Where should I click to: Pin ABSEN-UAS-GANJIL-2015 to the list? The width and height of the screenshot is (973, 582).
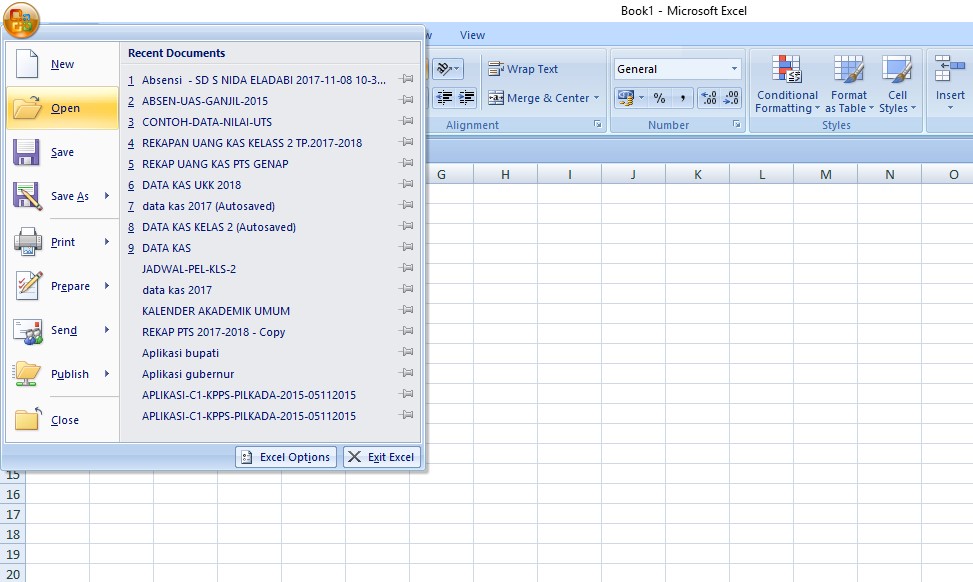406,100
